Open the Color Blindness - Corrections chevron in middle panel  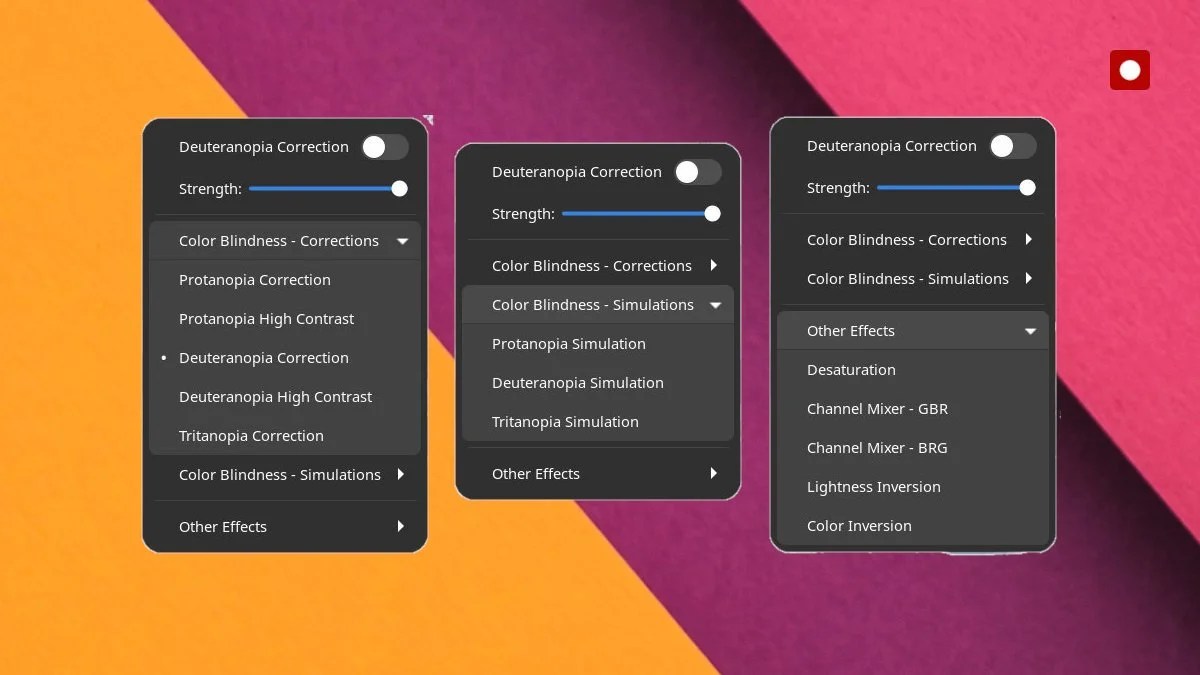(x=714, y=265)
